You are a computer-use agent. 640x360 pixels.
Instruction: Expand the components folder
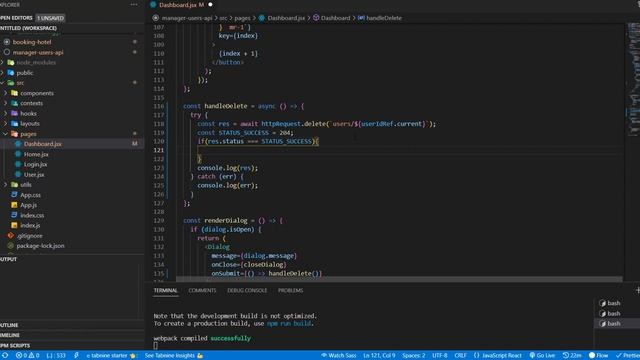(x=37, y=93)
